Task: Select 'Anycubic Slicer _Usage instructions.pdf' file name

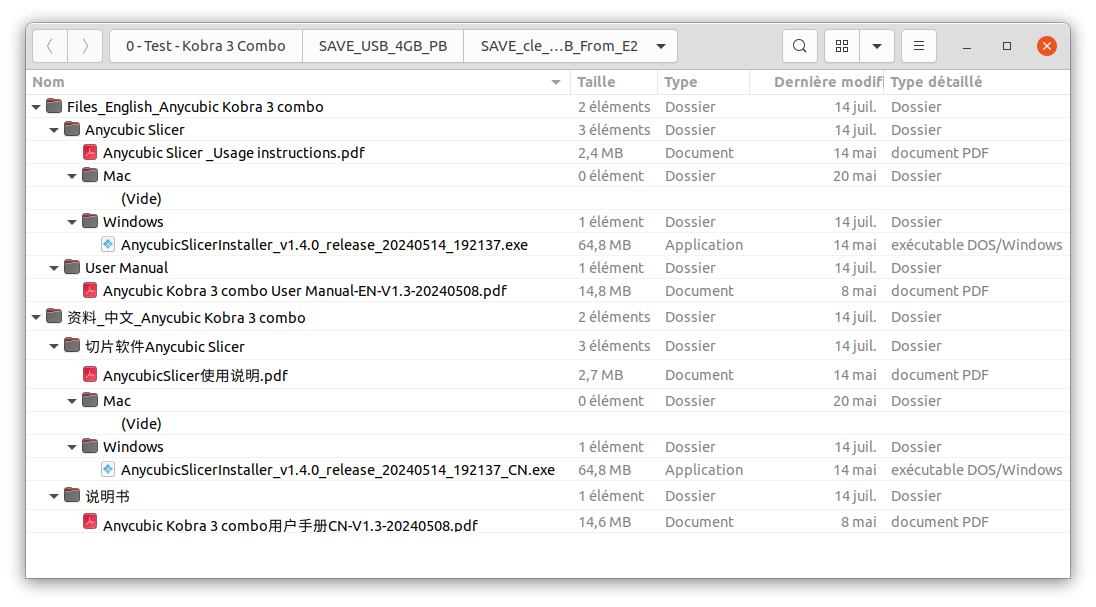Action: tap(234, 153)
